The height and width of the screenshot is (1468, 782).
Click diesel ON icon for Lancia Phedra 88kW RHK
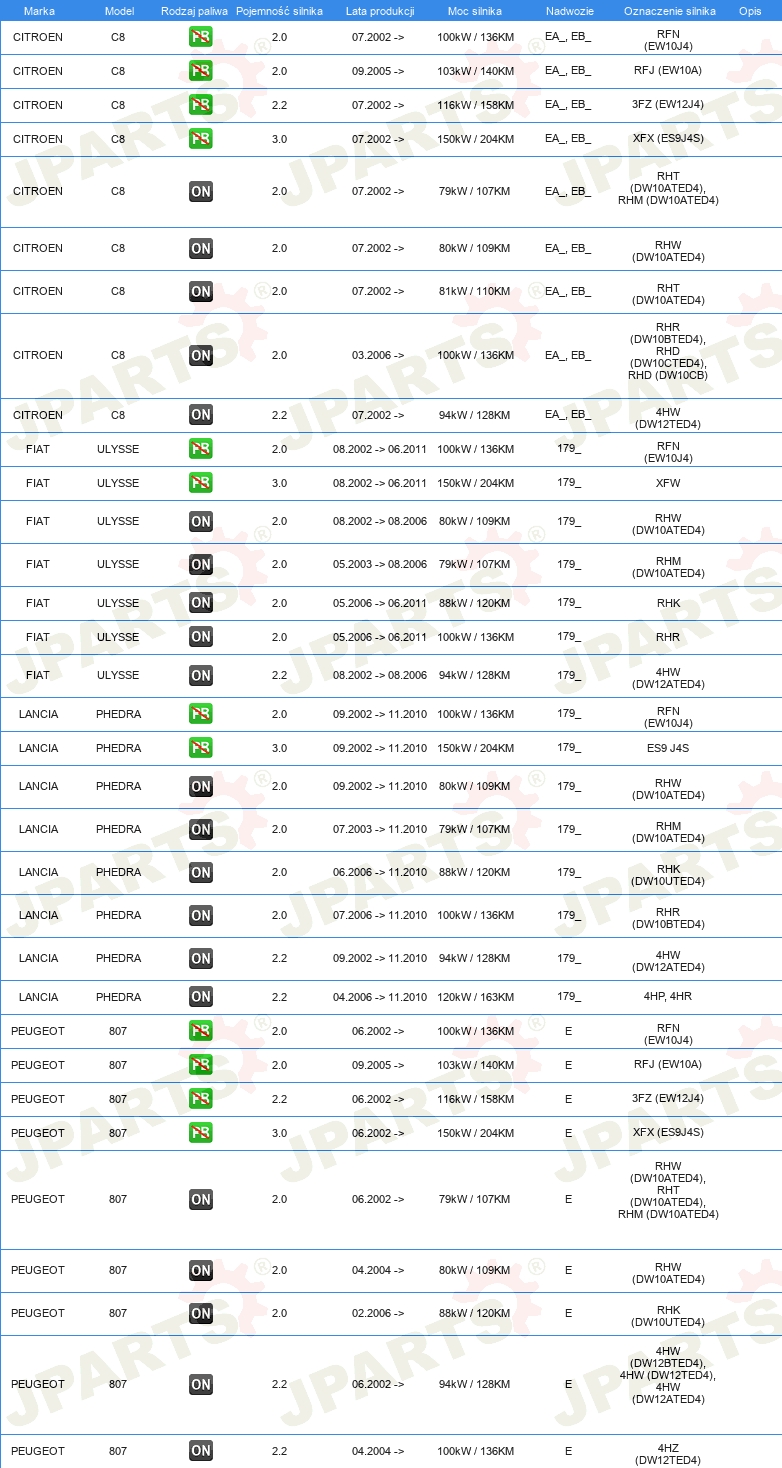pos(201,872)
